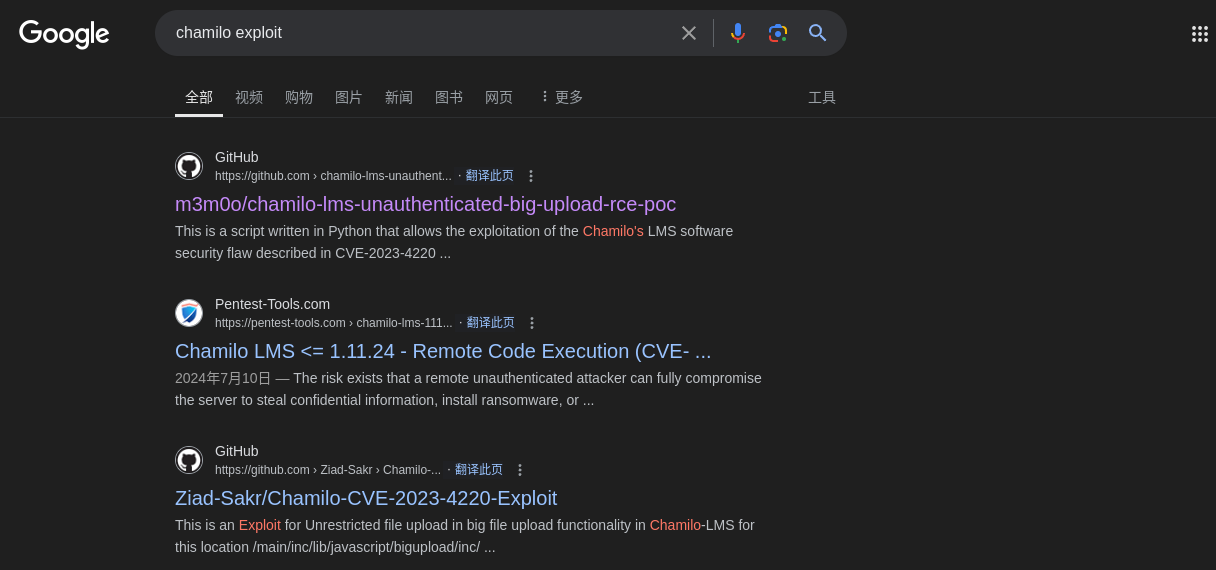This screenshot has height=570, width=1216.
Task: Go to the Google logo homepage
Action: click(x=64, y=34)
